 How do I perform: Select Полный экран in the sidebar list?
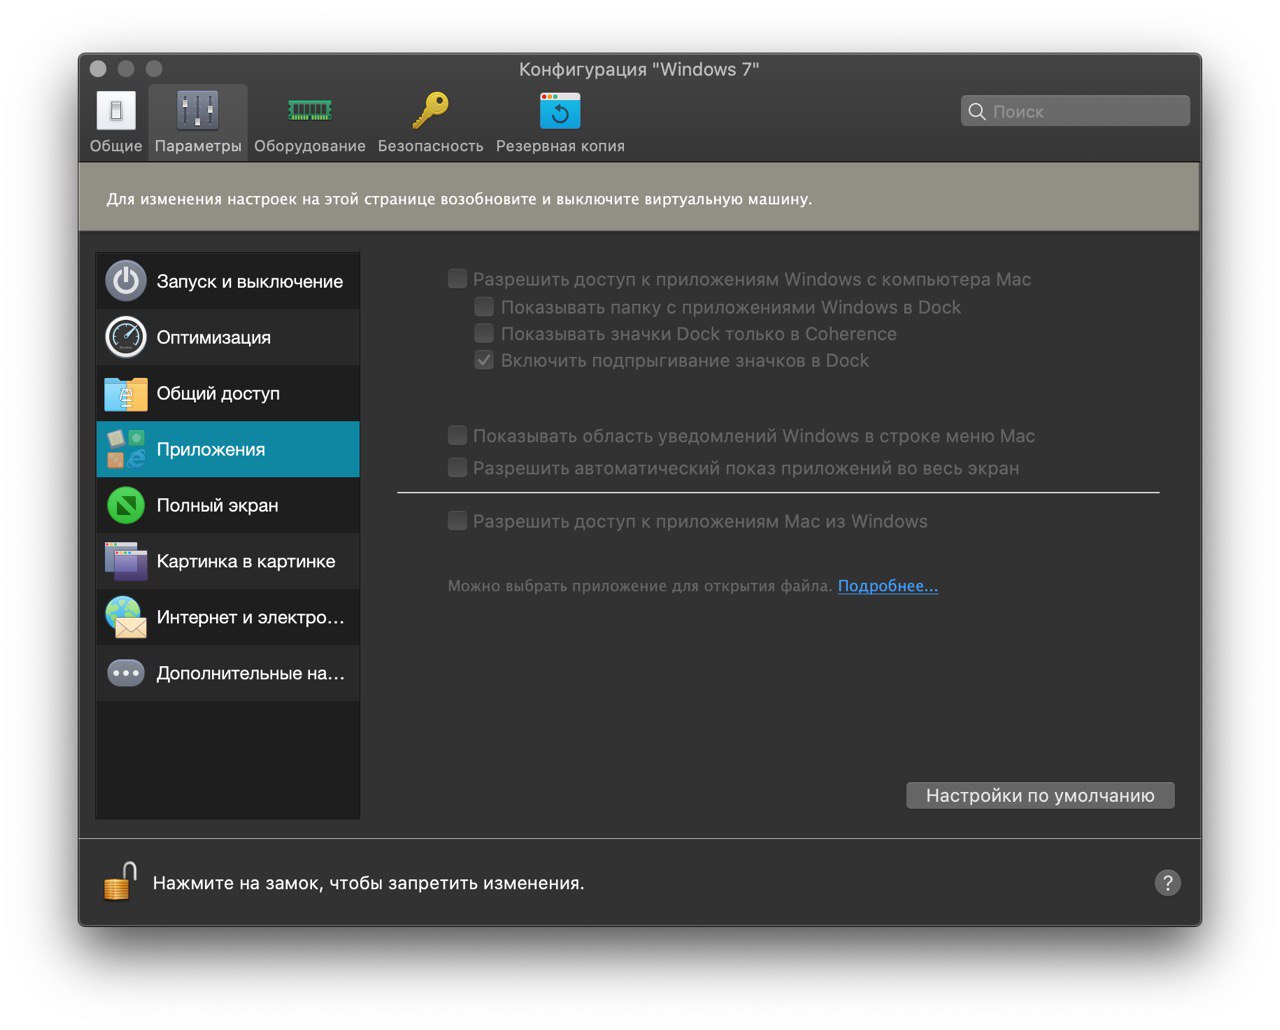[228, 505]
